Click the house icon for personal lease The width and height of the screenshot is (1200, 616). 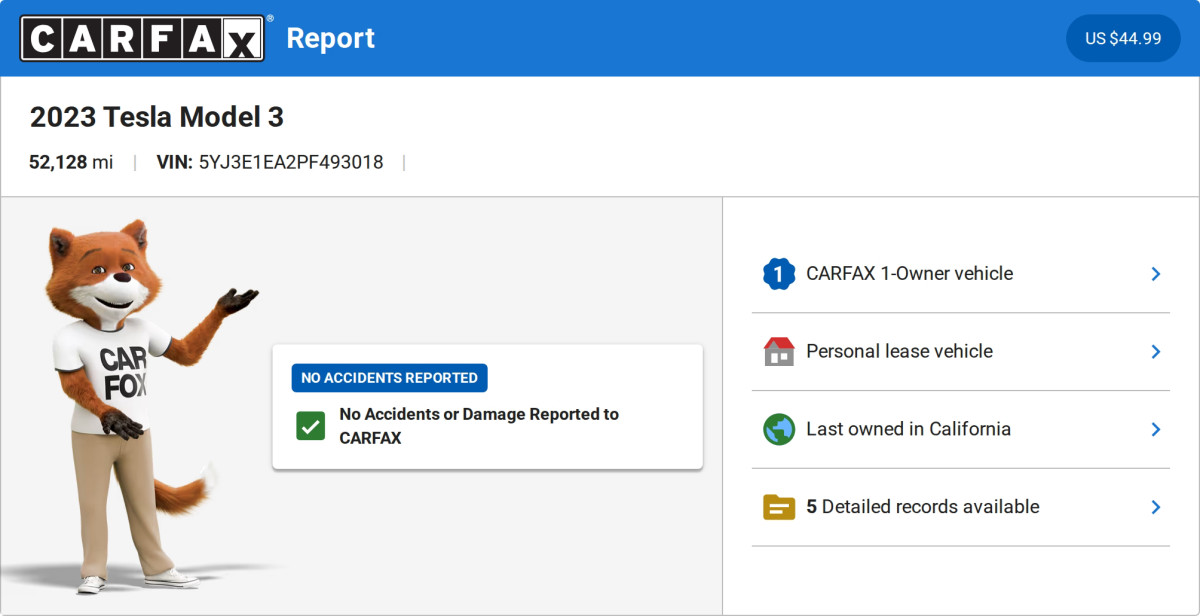point(778,352)
